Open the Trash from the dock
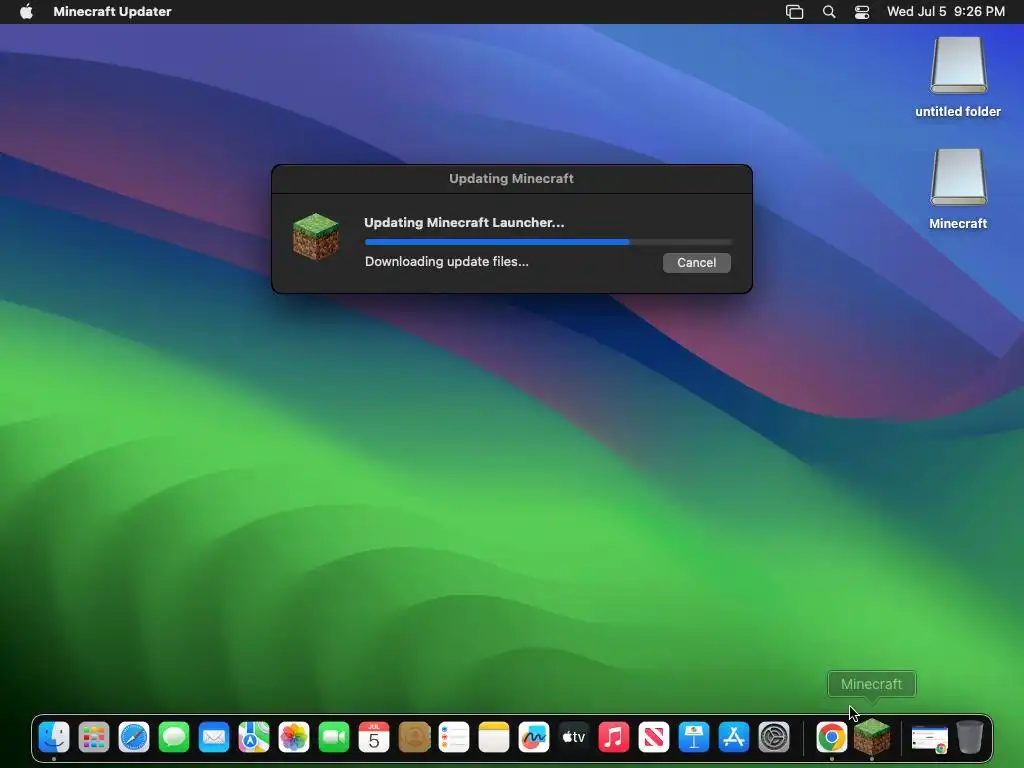1024x768 pixels. pyautogui.click(x=970, y=738)
